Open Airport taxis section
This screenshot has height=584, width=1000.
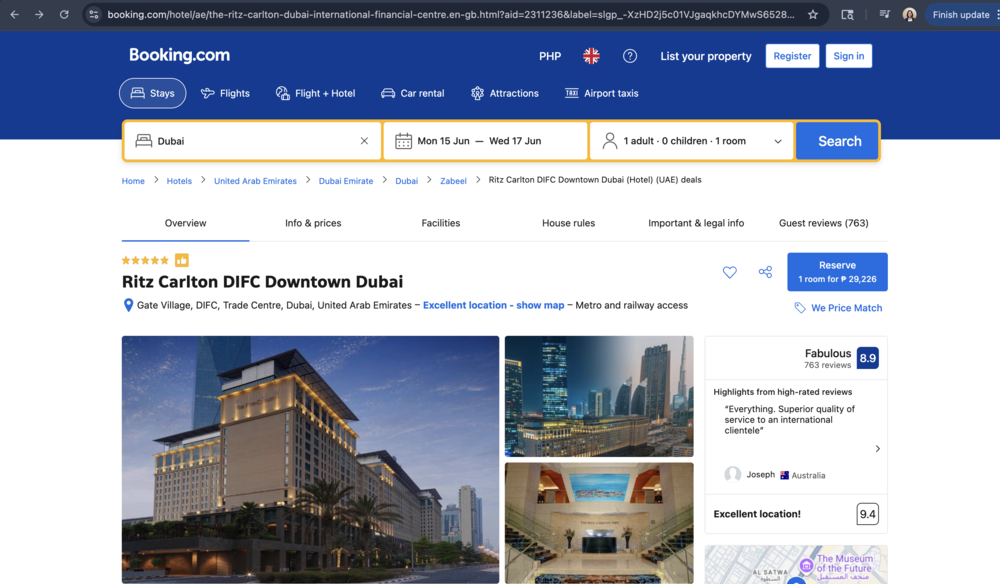pyautogui.click(x=601, y=93)
